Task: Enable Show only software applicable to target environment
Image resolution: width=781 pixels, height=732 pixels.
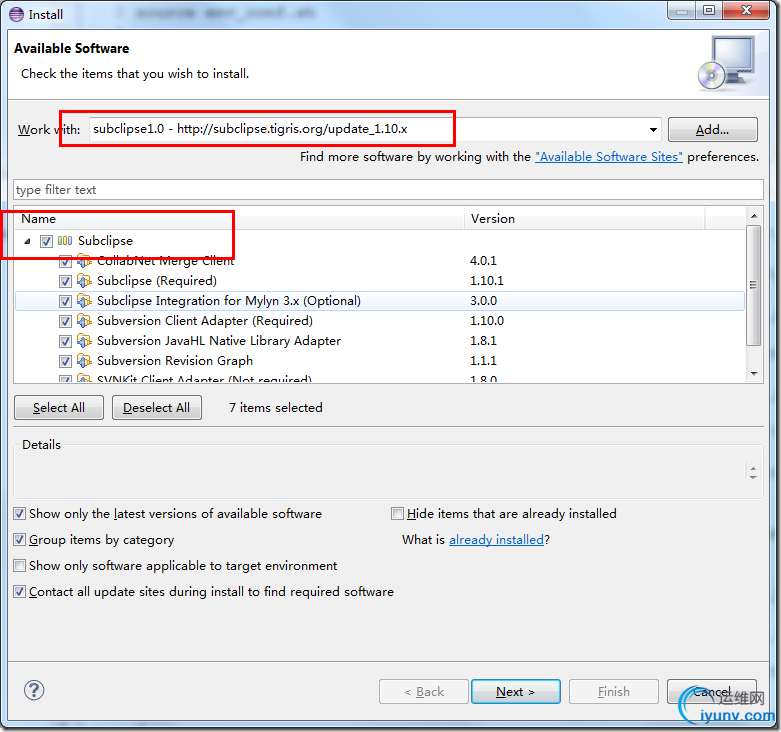Action: coord(19,566)
